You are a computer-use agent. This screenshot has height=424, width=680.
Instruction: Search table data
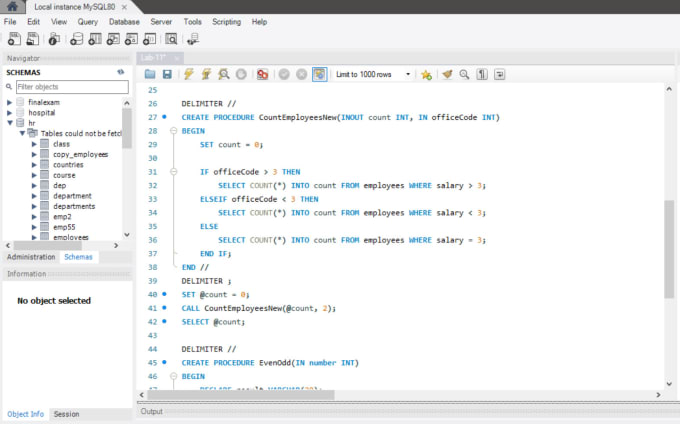tap(171, 39)
